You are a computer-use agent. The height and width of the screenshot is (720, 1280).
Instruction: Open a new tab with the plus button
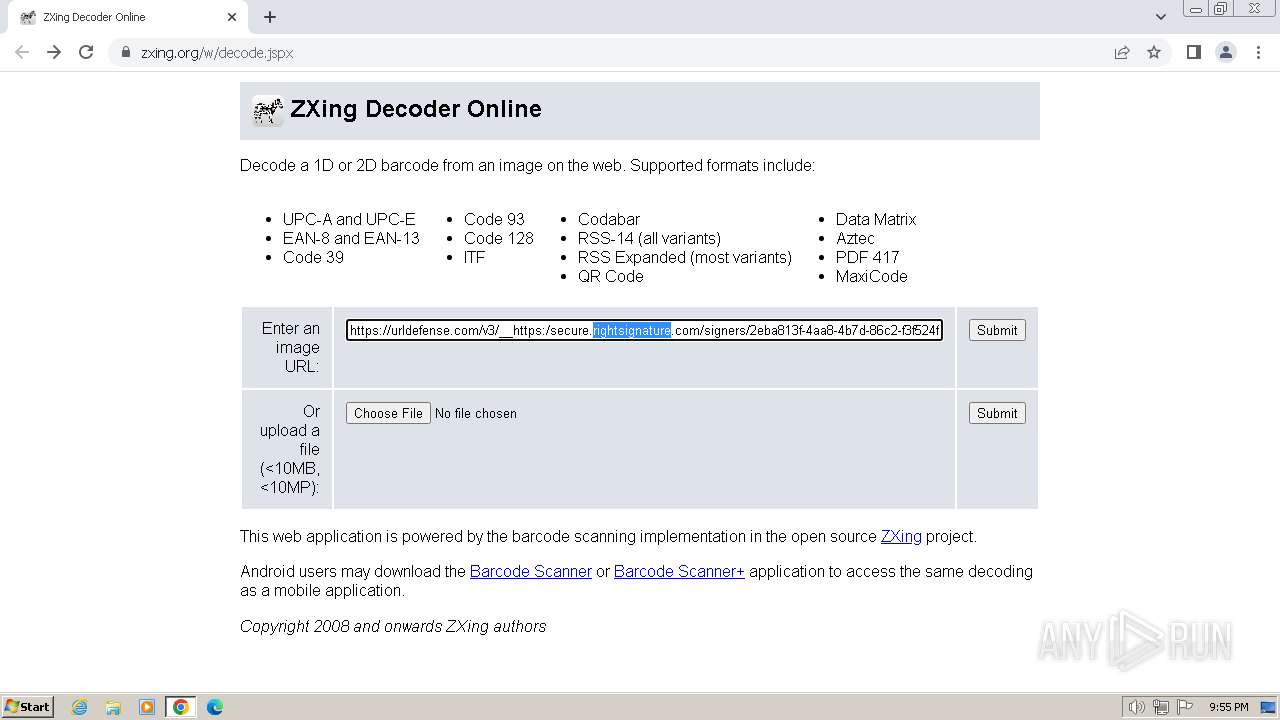tap(270, 17)
